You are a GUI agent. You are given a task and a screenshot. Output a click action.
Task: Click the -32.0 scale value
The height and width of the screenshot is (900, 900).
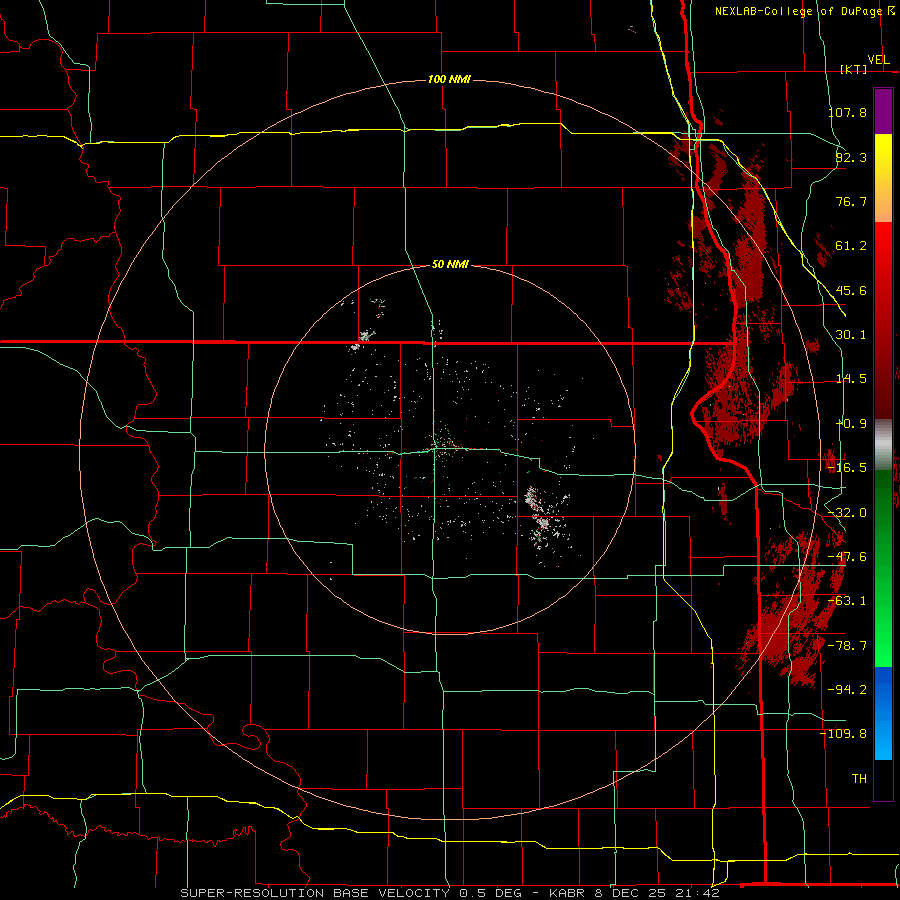847,513
